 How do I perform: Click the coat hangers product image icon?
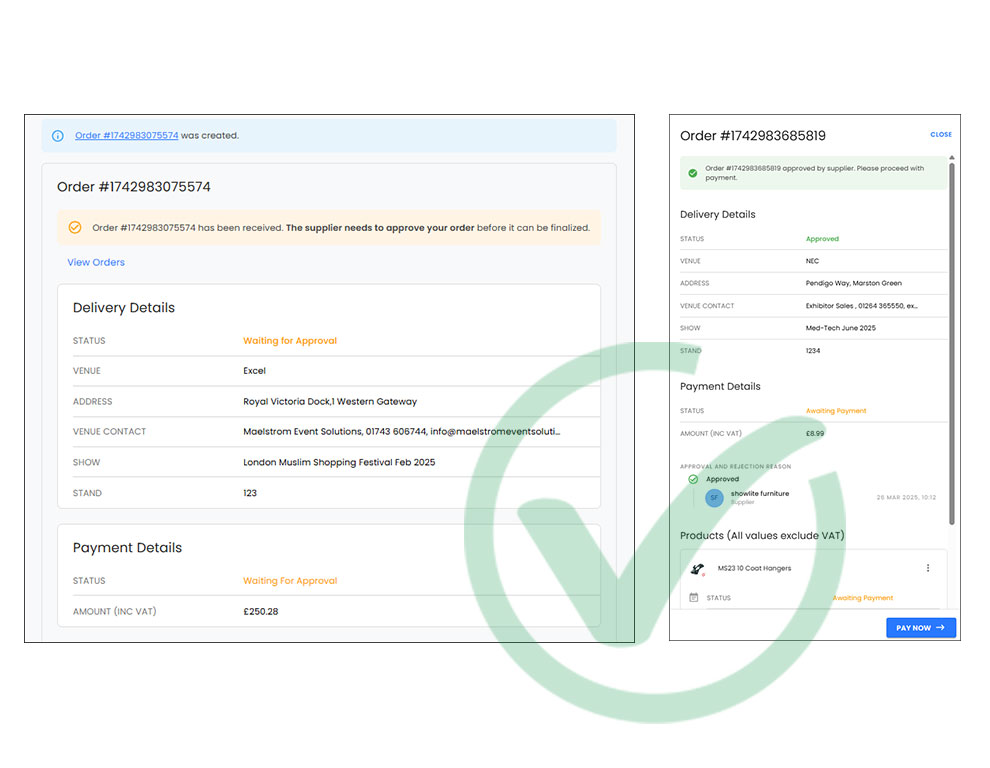coord(697,569)
